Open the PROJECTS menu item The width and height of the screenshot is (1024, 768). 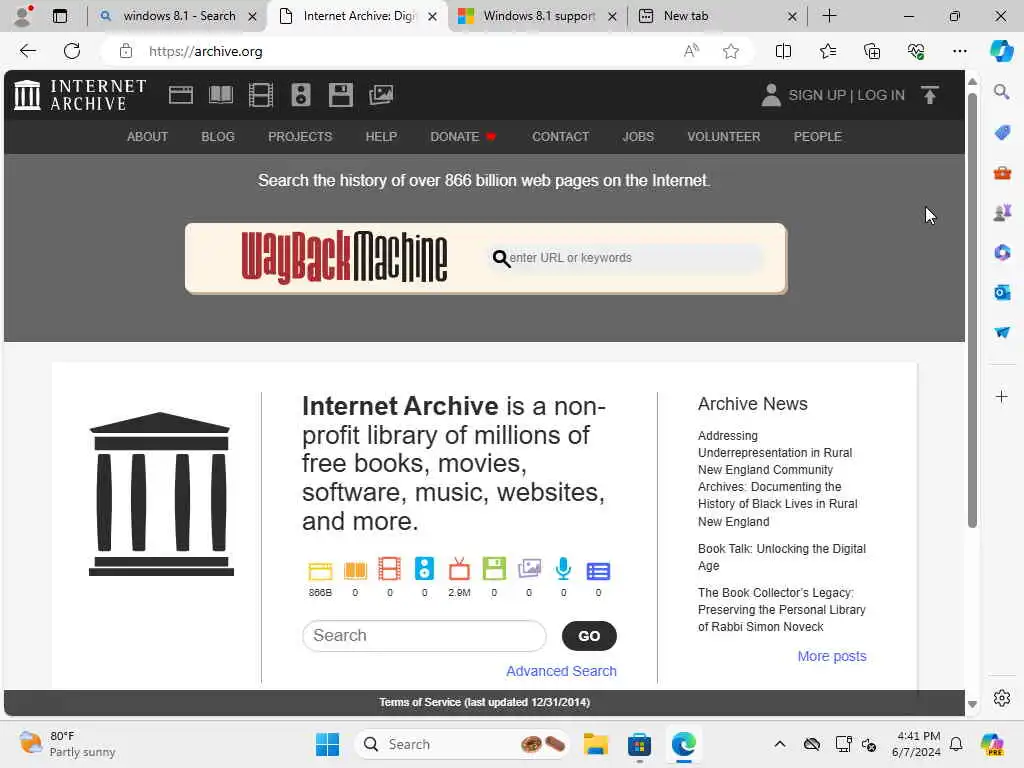300,137
